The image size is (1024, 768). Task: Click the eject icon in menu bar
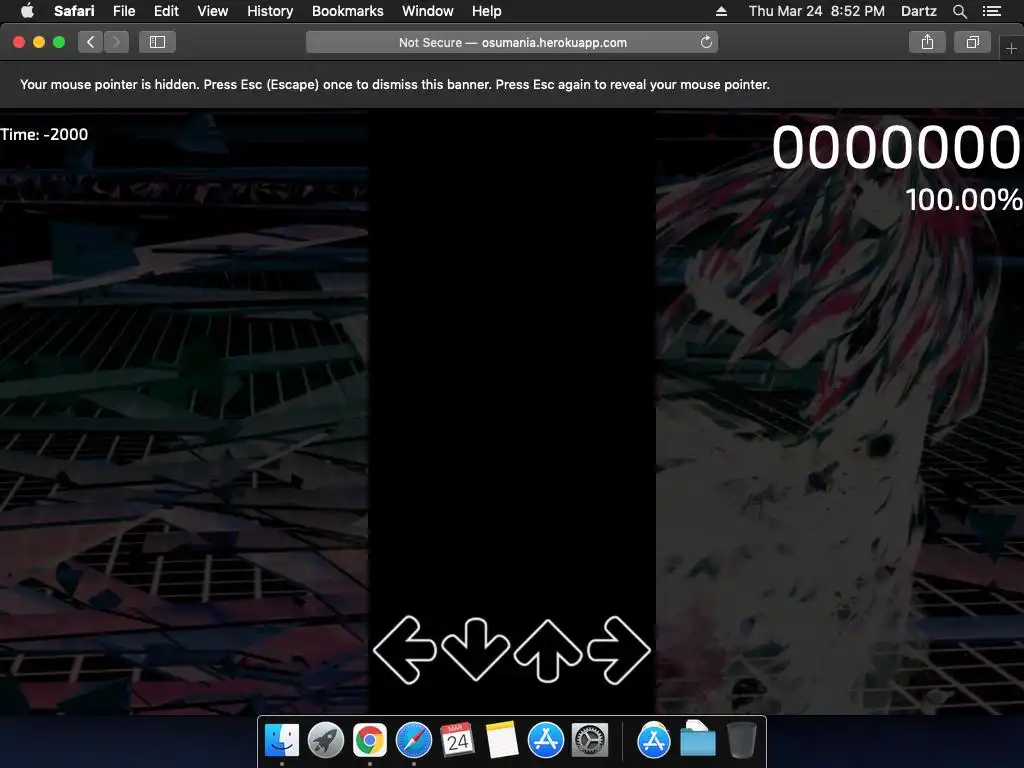pyautogui.click(x=722, y=11)
